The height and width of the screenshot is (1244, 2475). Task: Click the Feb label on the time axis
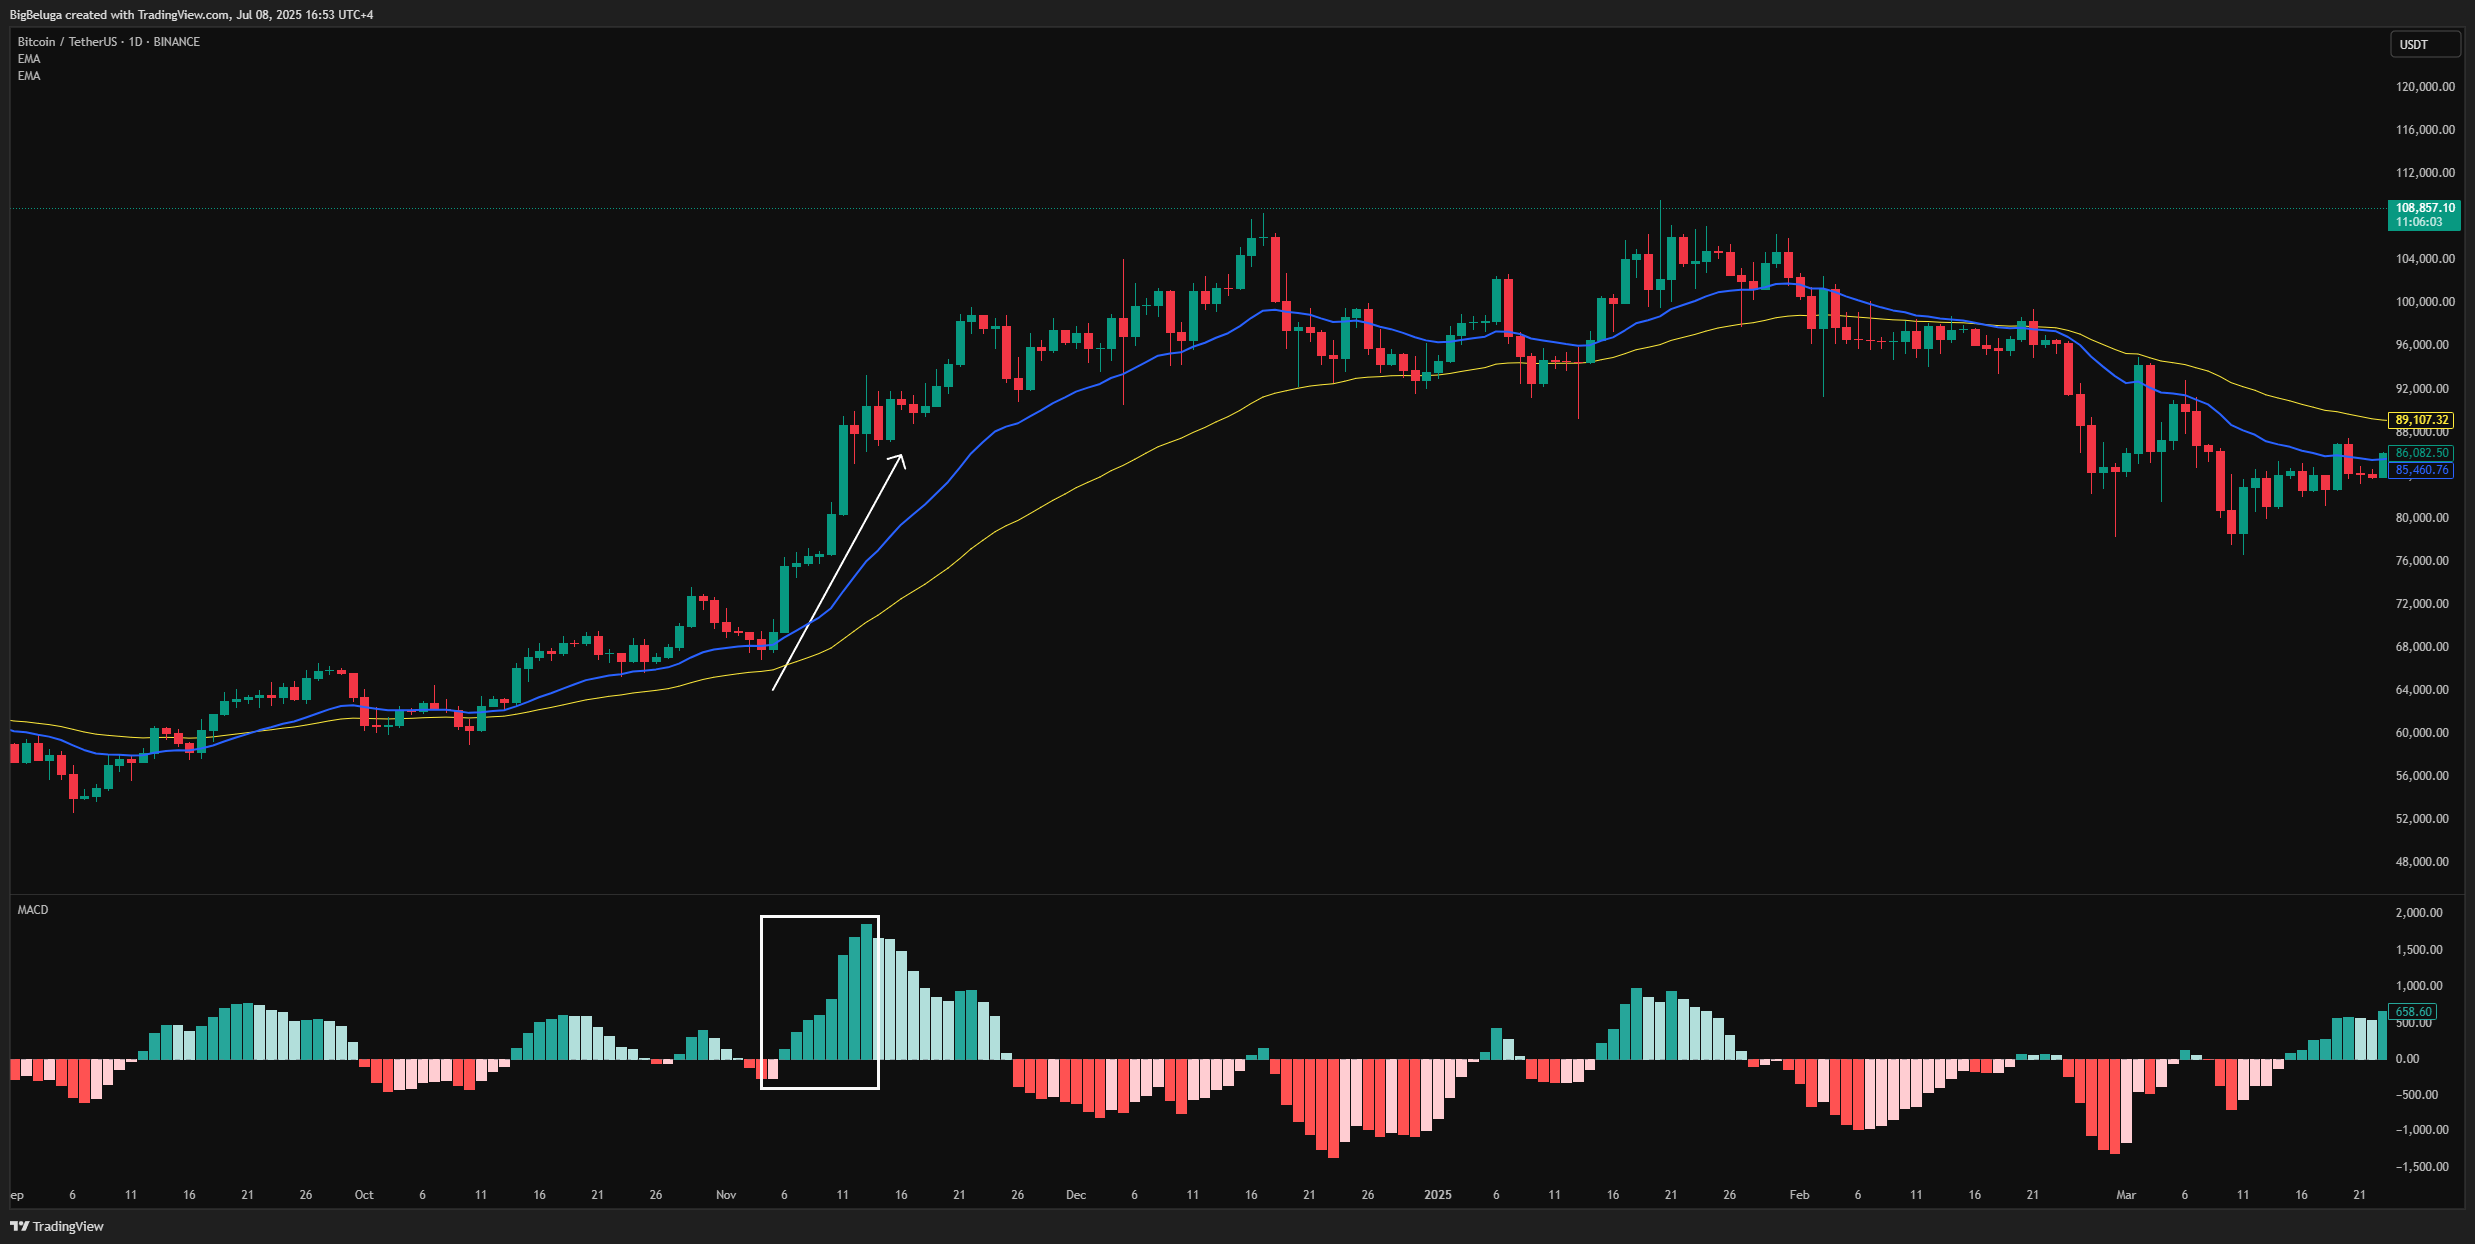(x=1800, y=1195)
